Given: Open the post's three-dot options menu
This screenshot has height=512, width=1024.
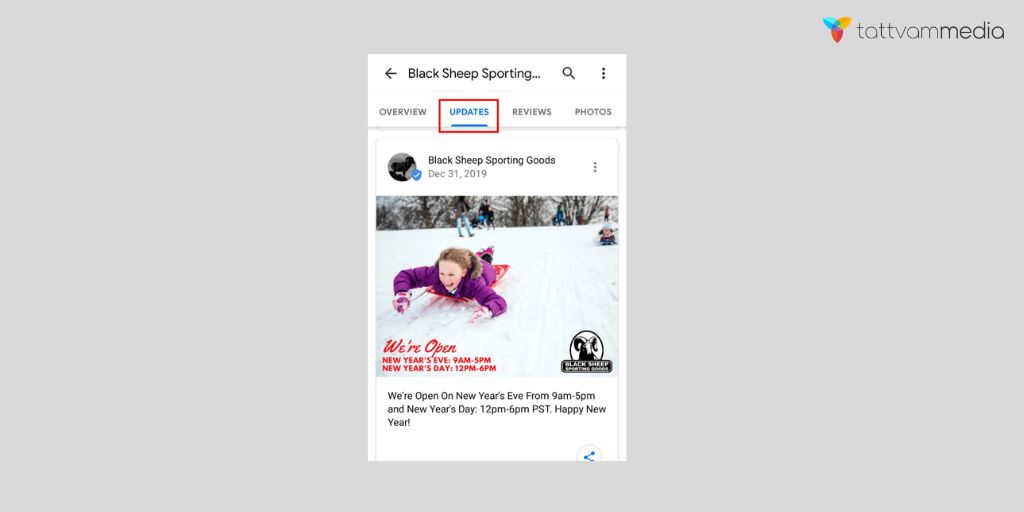Looking at the screenshot, I should coord(595,167).
